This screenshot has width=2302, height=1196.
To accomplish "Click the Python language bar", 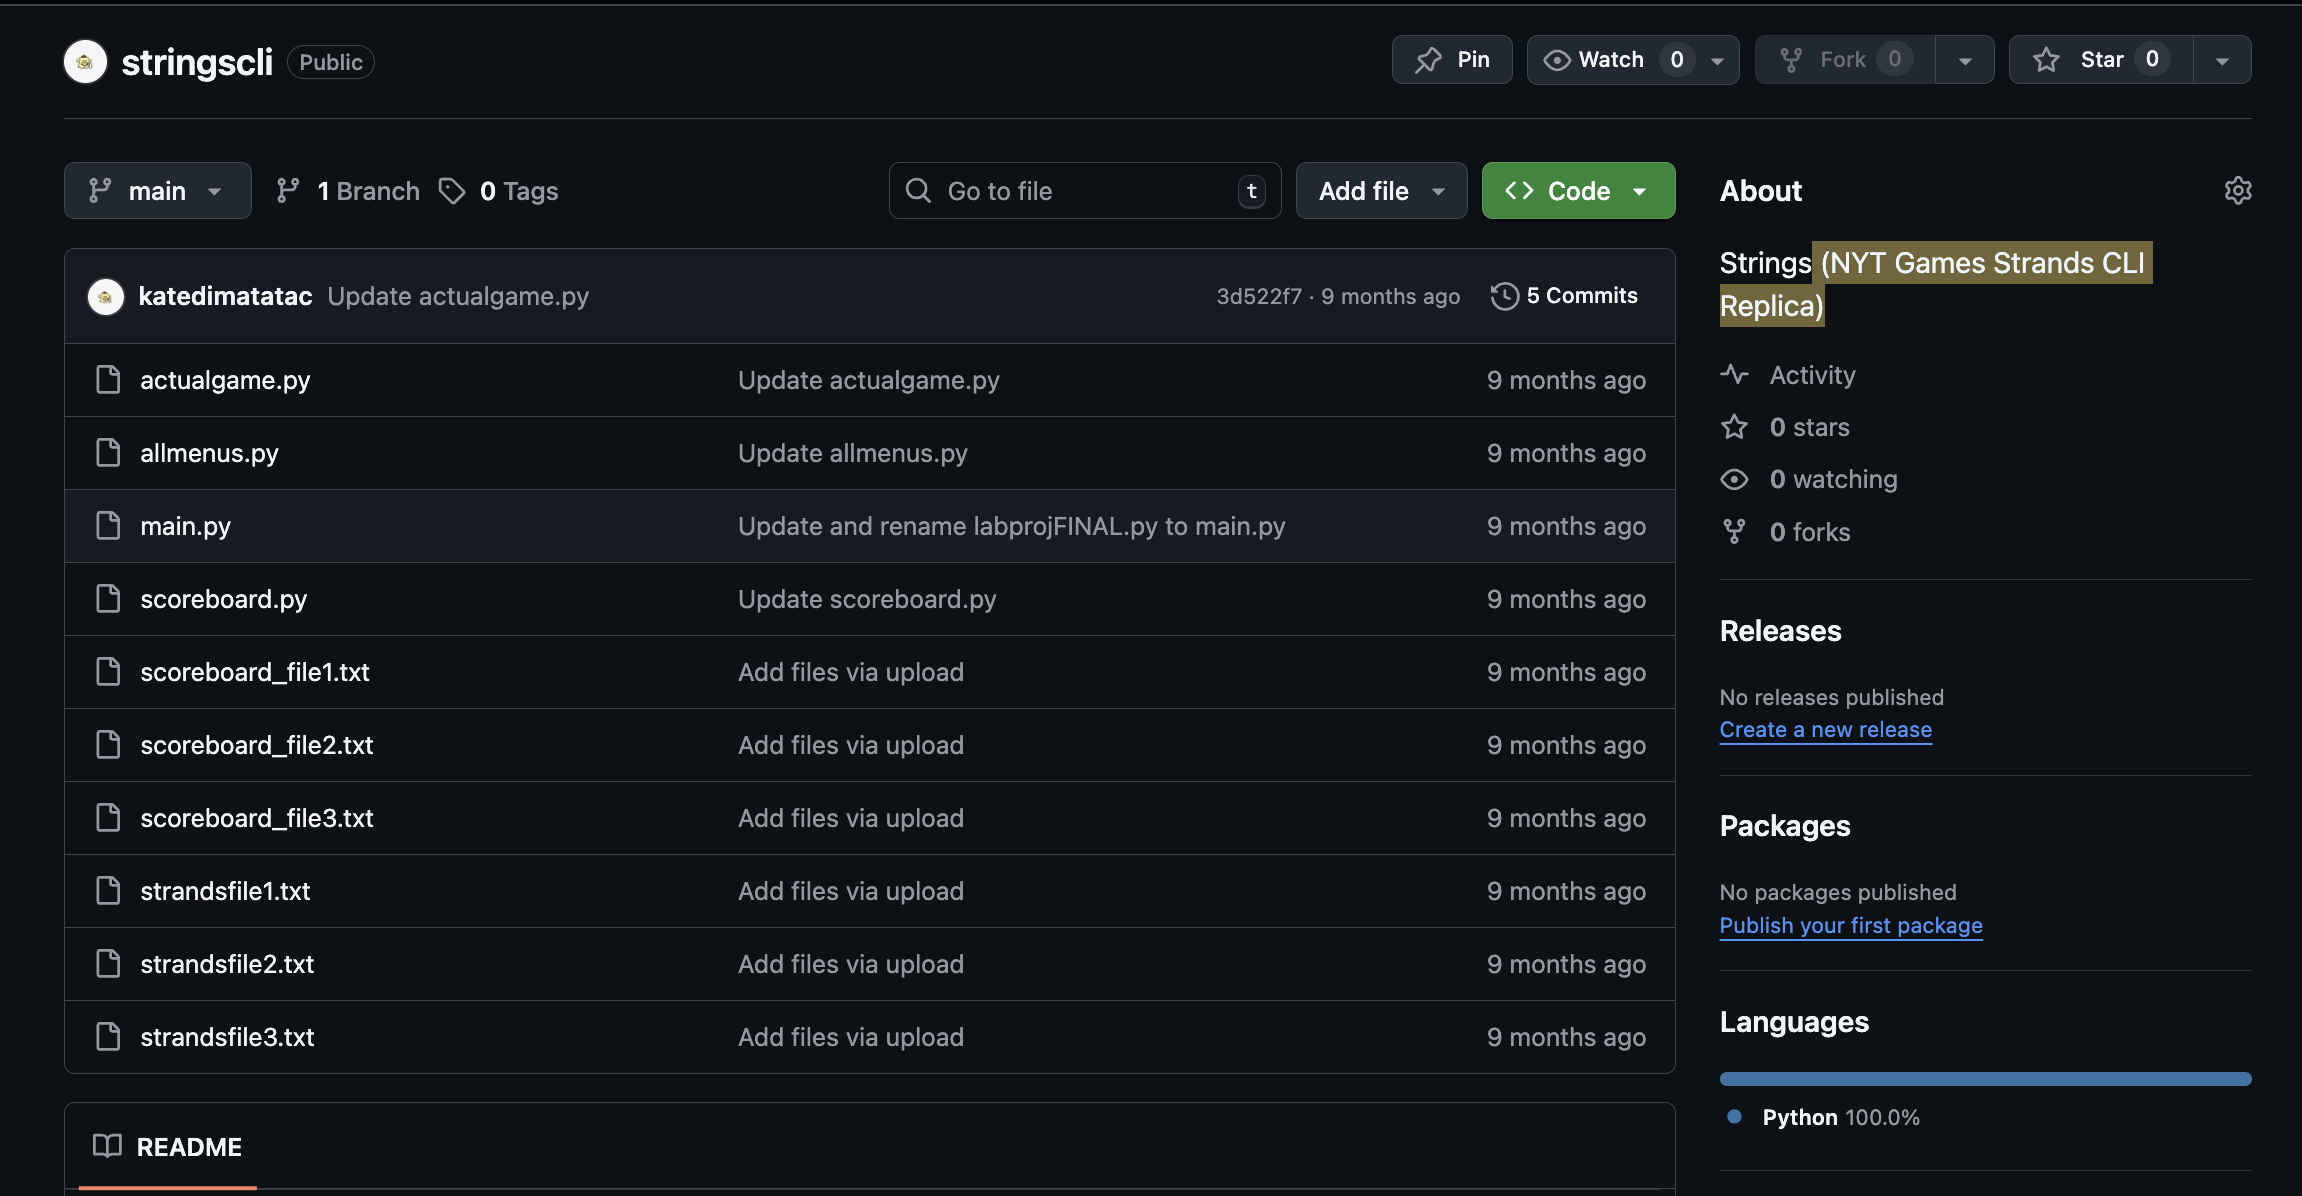I will [1986, 1079].
